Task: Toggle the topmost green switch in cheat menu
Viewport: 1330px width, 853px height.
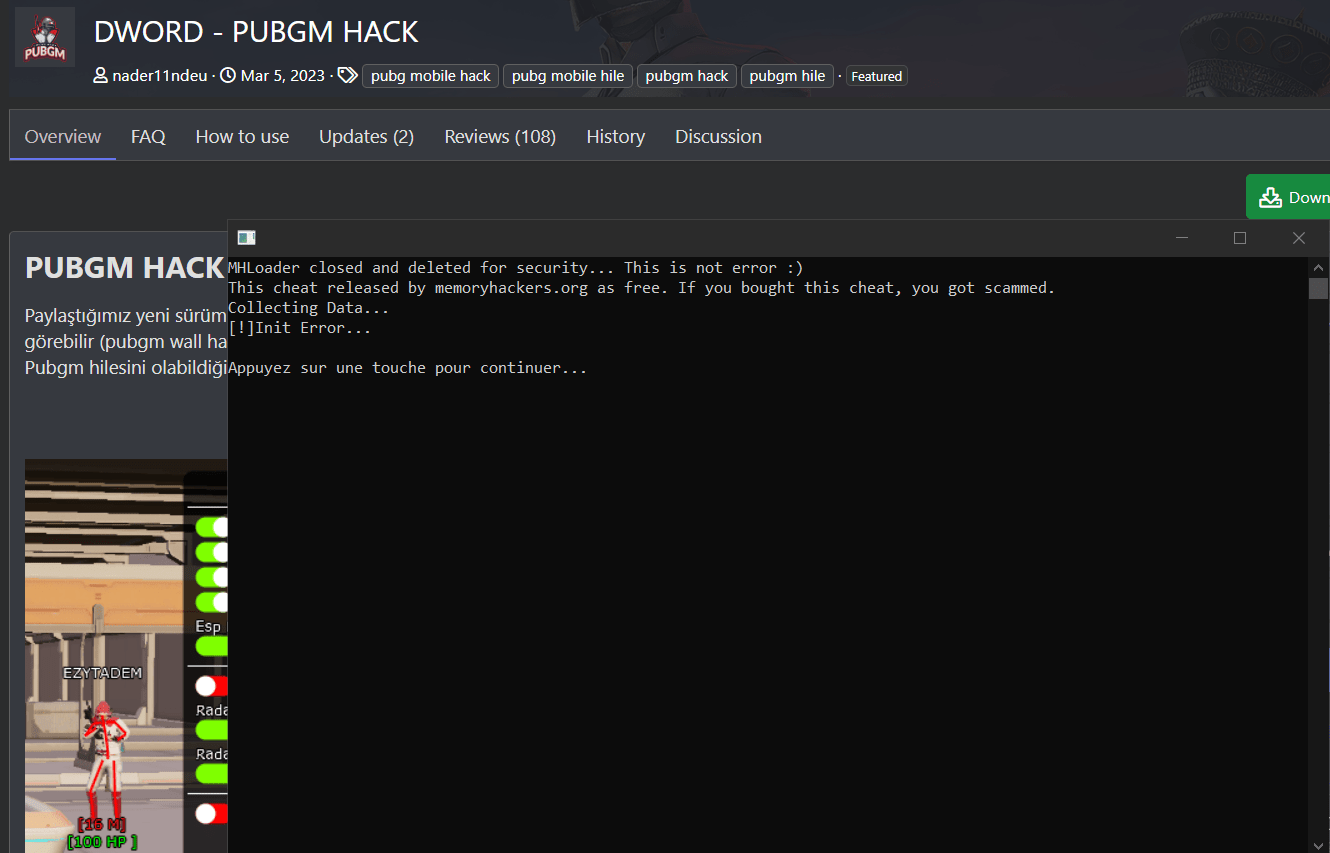Action: (x=212, y=527)
